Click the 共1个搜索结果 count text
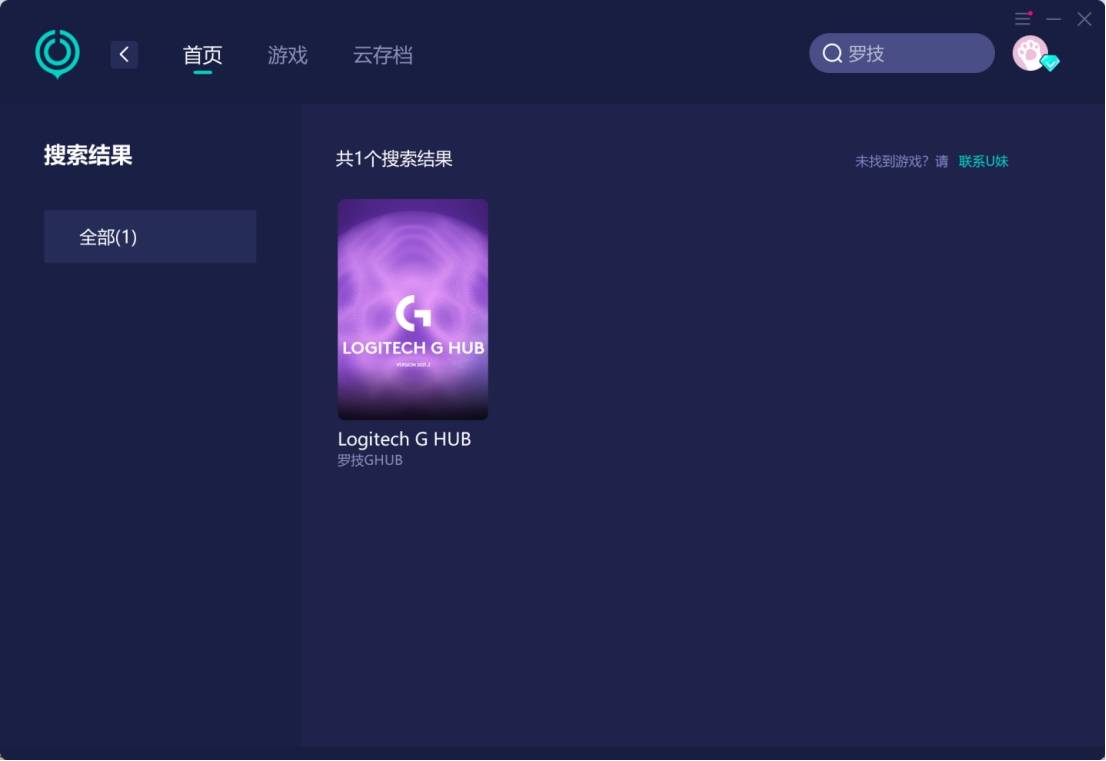The height and width of the screenshot is (761, 1106). point(394,159)
